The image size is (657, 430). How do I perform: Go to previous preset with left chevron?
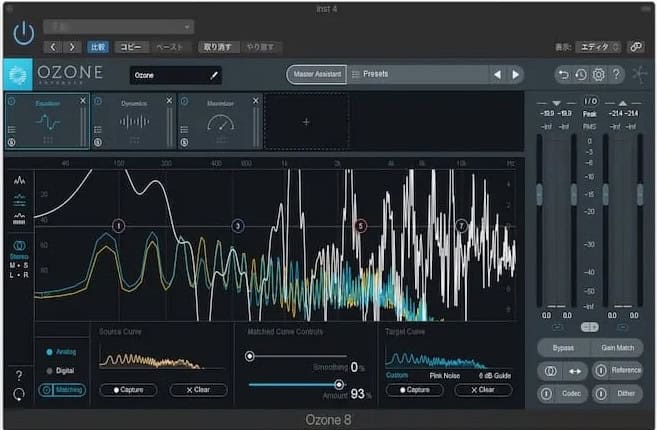coord(53,47)
